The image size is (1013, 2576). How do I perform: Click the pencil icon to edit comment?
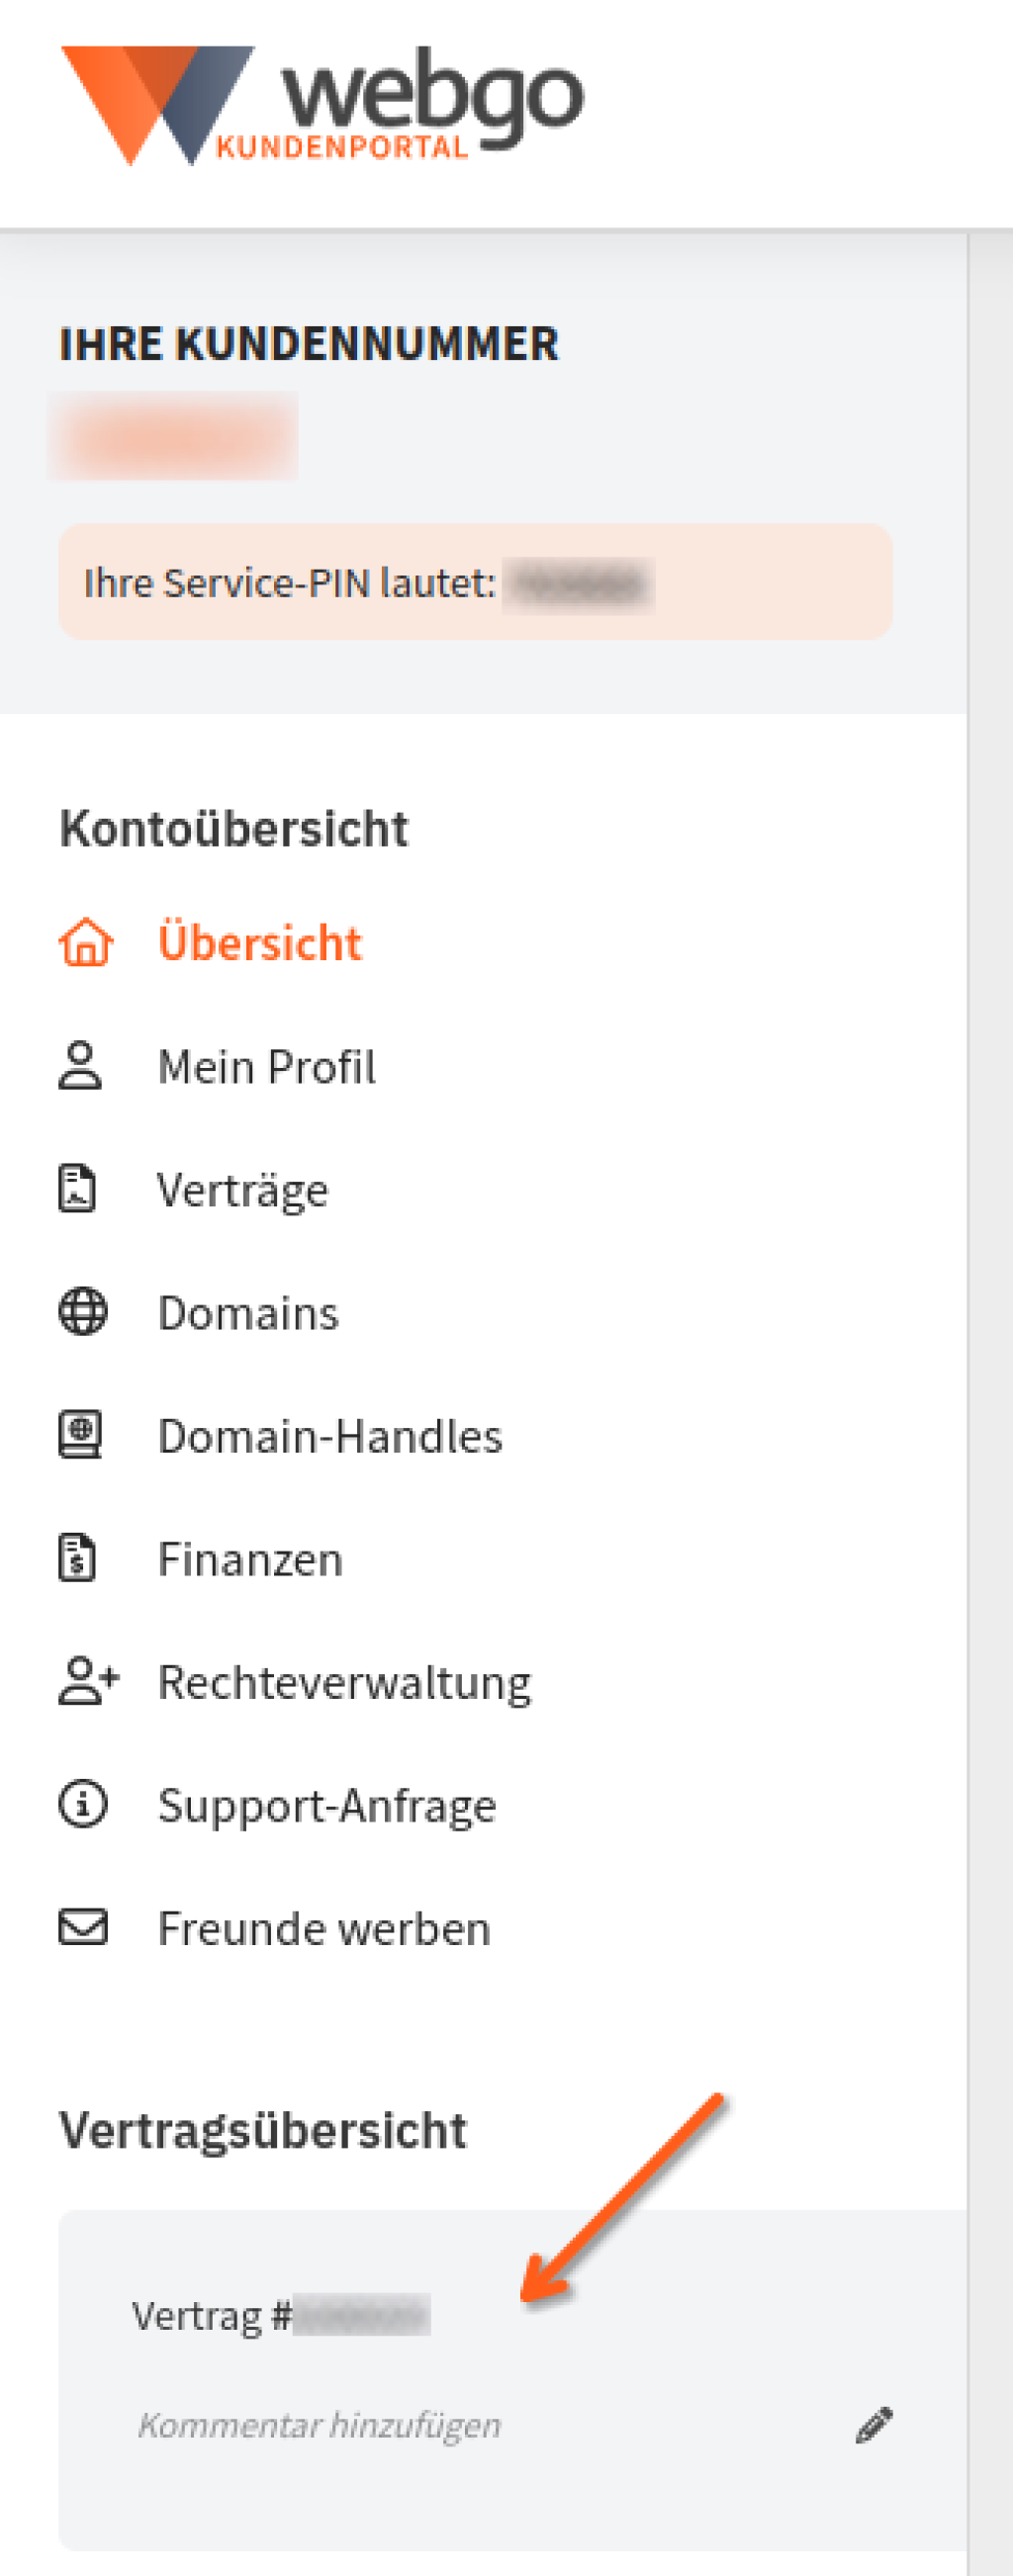tap(874, 2425)
